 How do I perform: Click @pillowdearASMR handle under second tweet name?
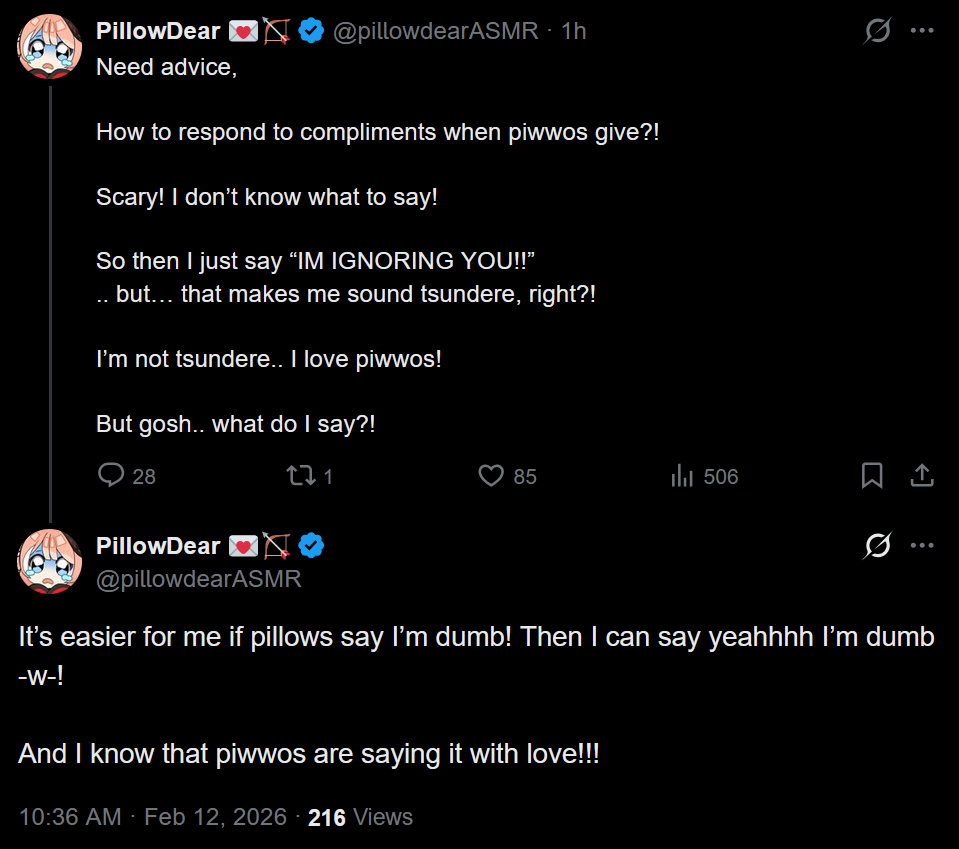click(198, 579)
